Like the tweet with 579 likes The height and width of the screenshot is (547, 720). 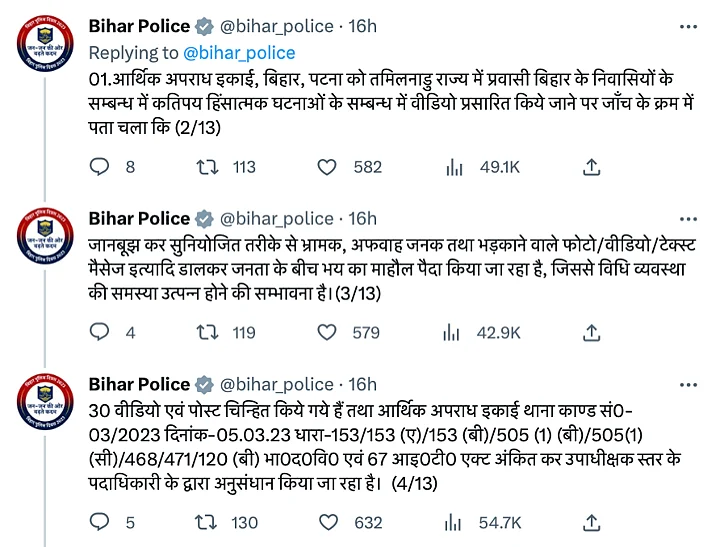(326, 333)
